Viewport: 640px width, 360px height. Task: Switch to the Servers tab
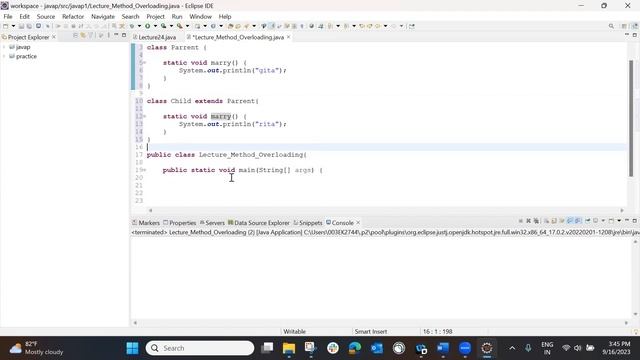[x=212, y=223]
